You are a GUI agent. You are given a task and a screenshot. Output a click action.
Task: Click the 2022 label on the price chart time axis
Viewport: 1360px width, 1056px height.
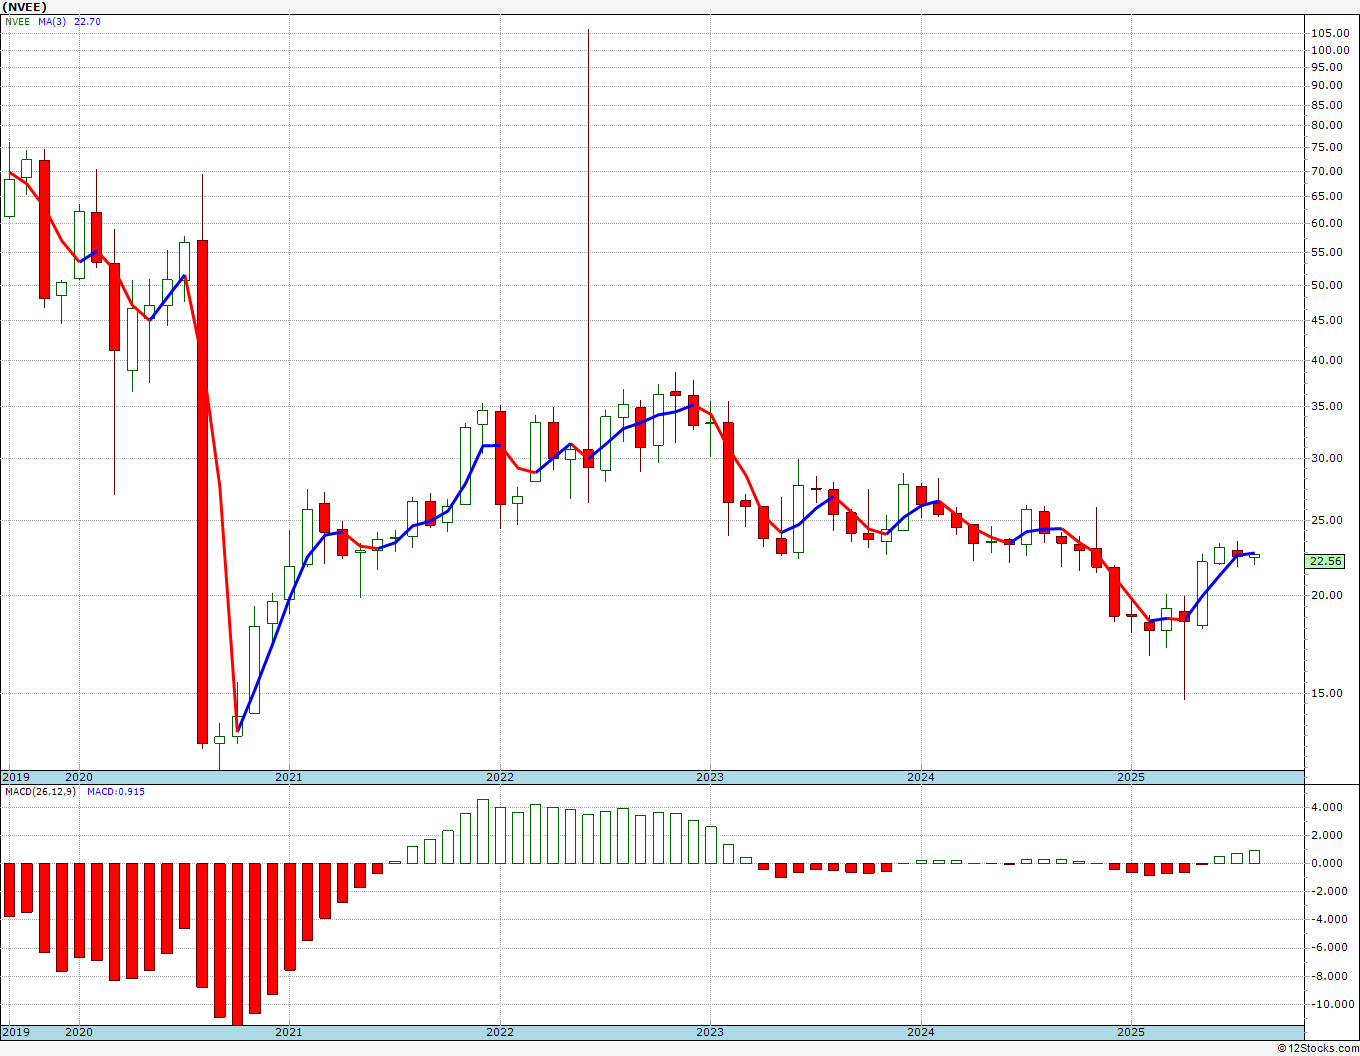tap(500, 777)
